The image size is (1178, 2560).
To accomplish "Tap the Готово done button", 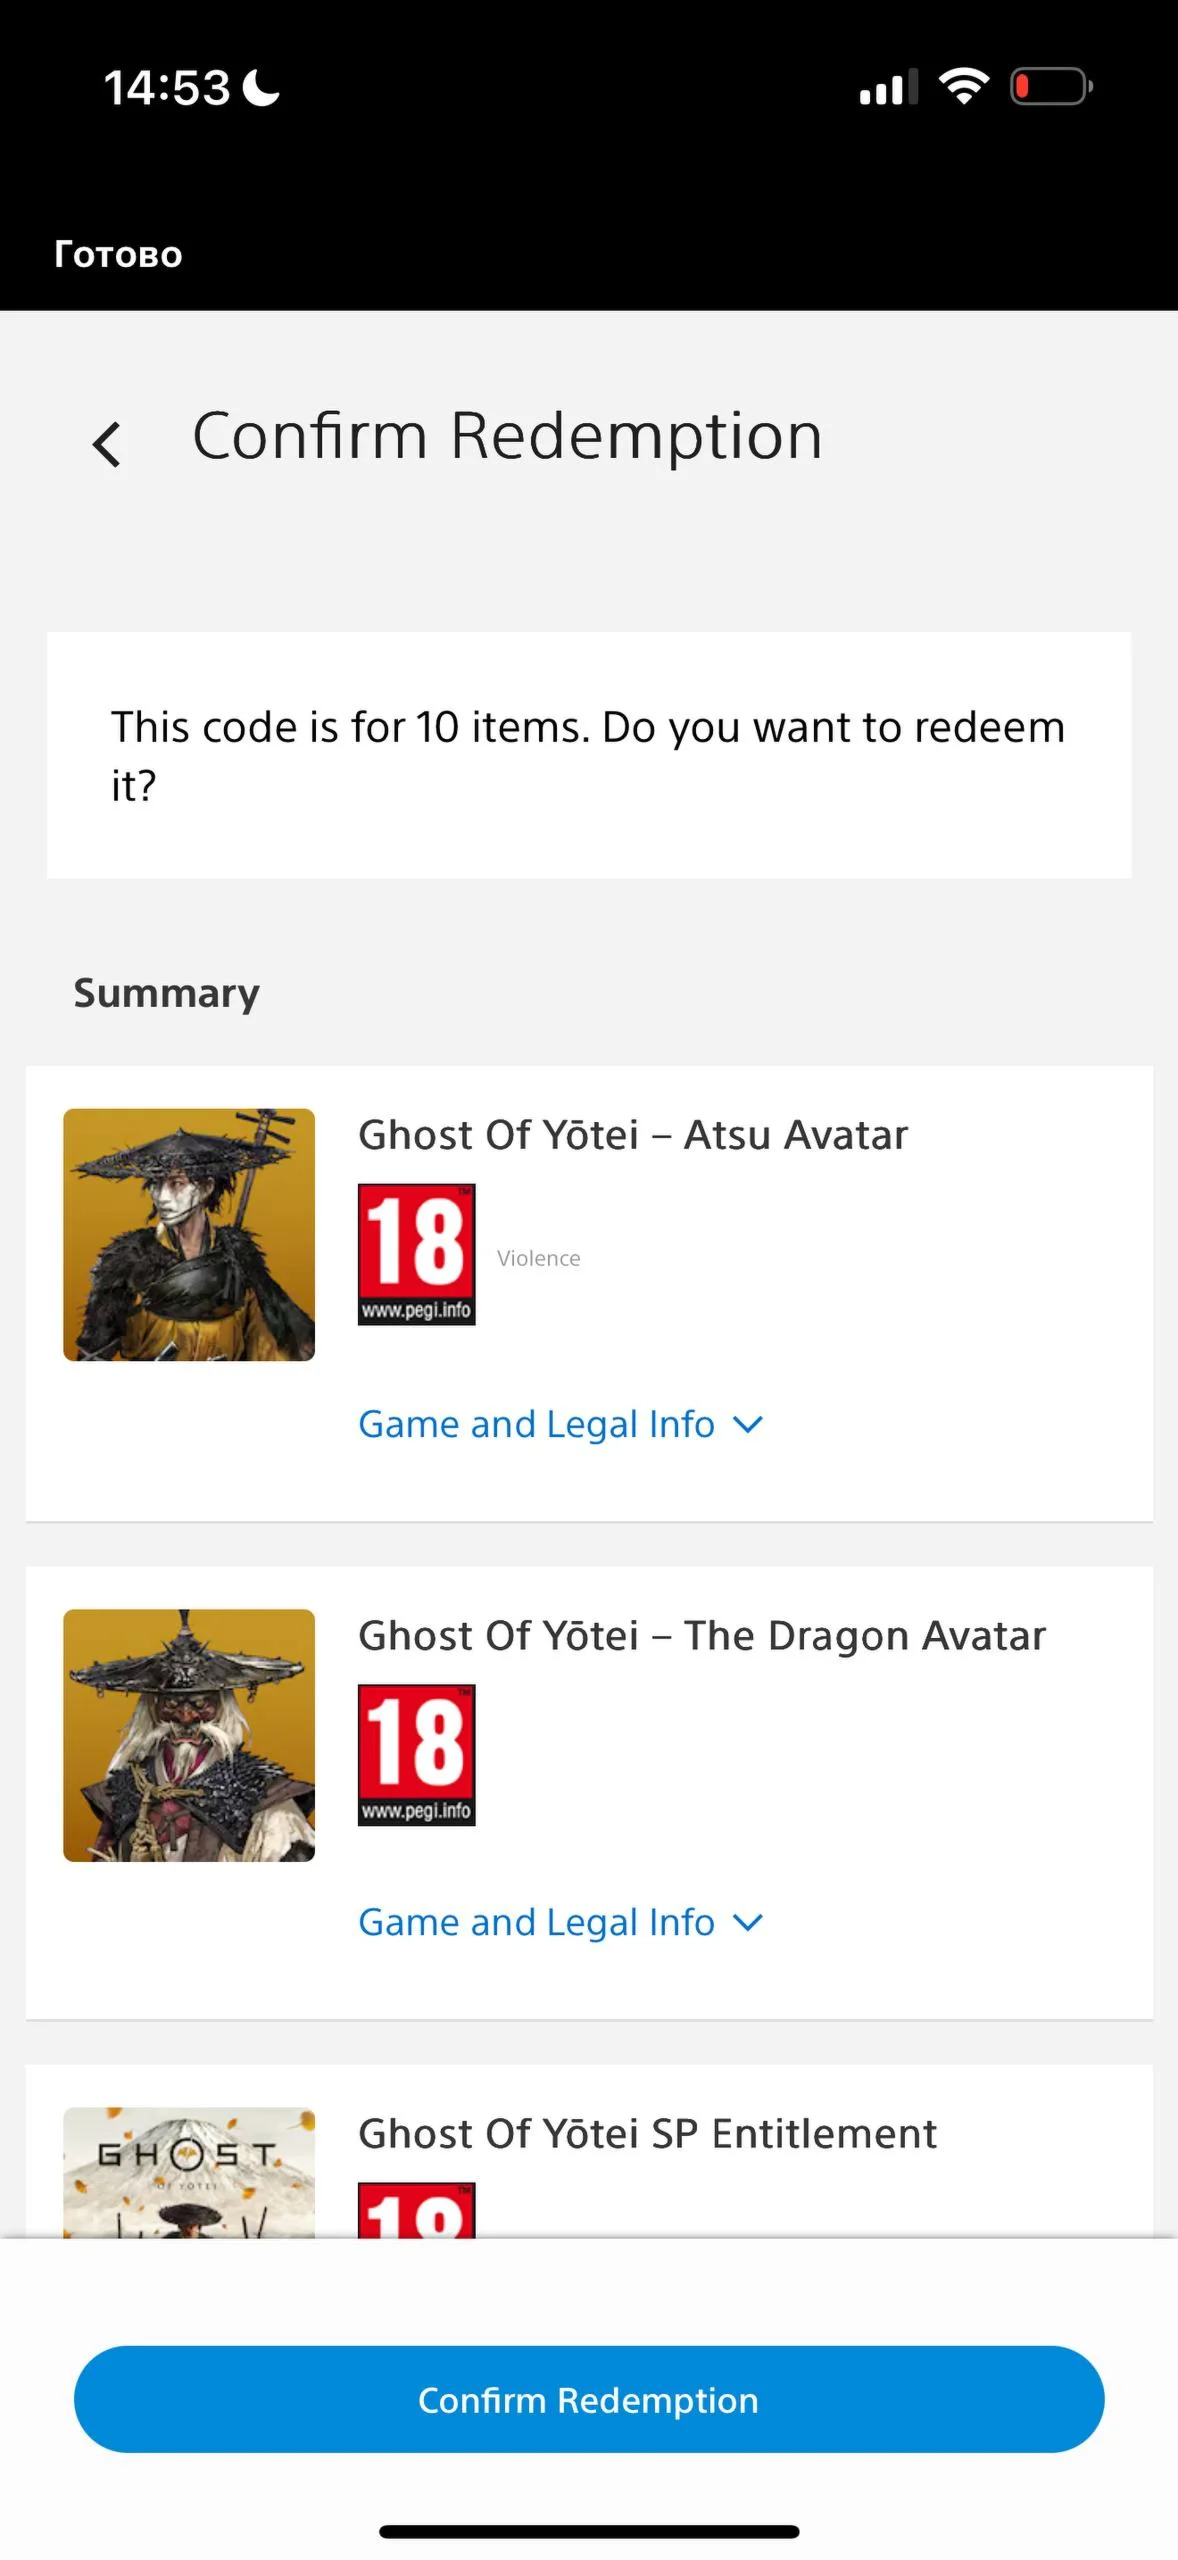I will click(x=118, y=254).
